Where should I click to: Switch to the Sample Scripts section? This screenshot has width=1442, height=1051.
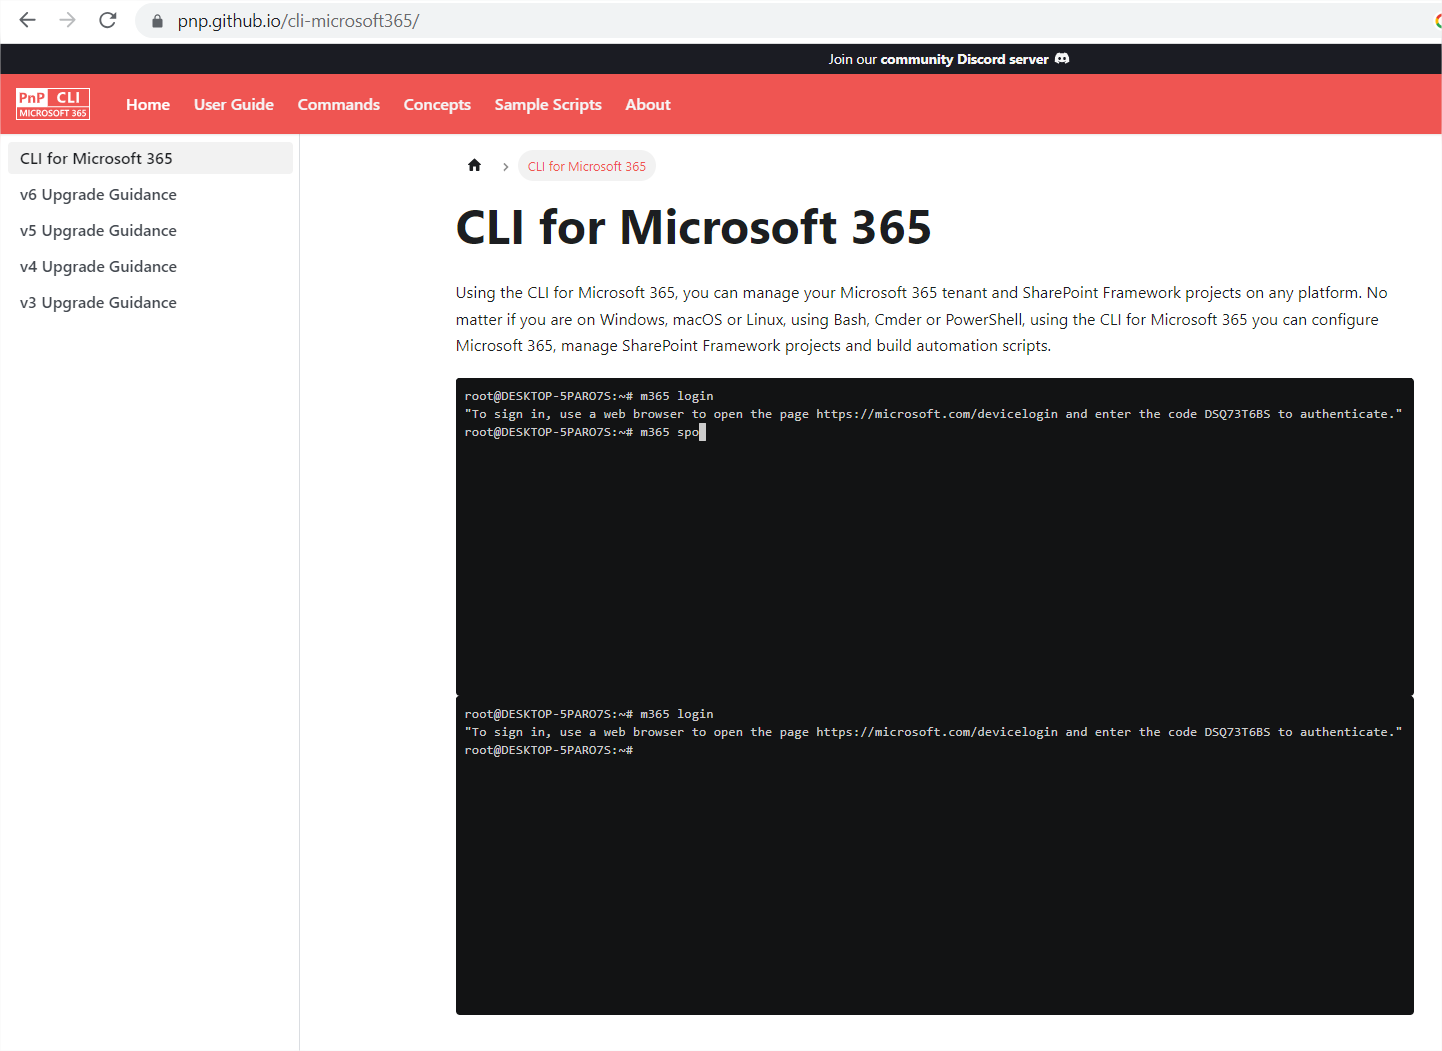tap(548, 104)
